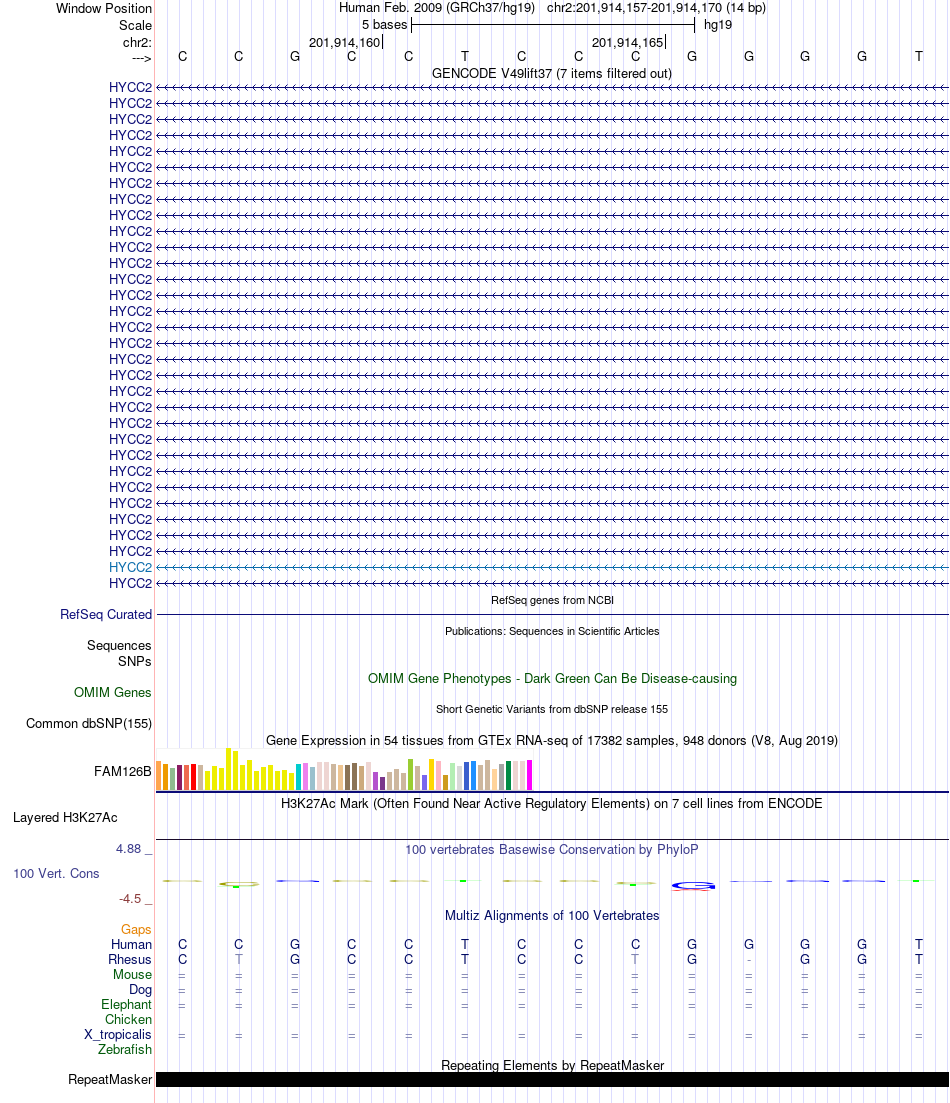Screen dimensions: 950x1103
Task: Open the GTEx Gene Expression track title
Action: 552,740
